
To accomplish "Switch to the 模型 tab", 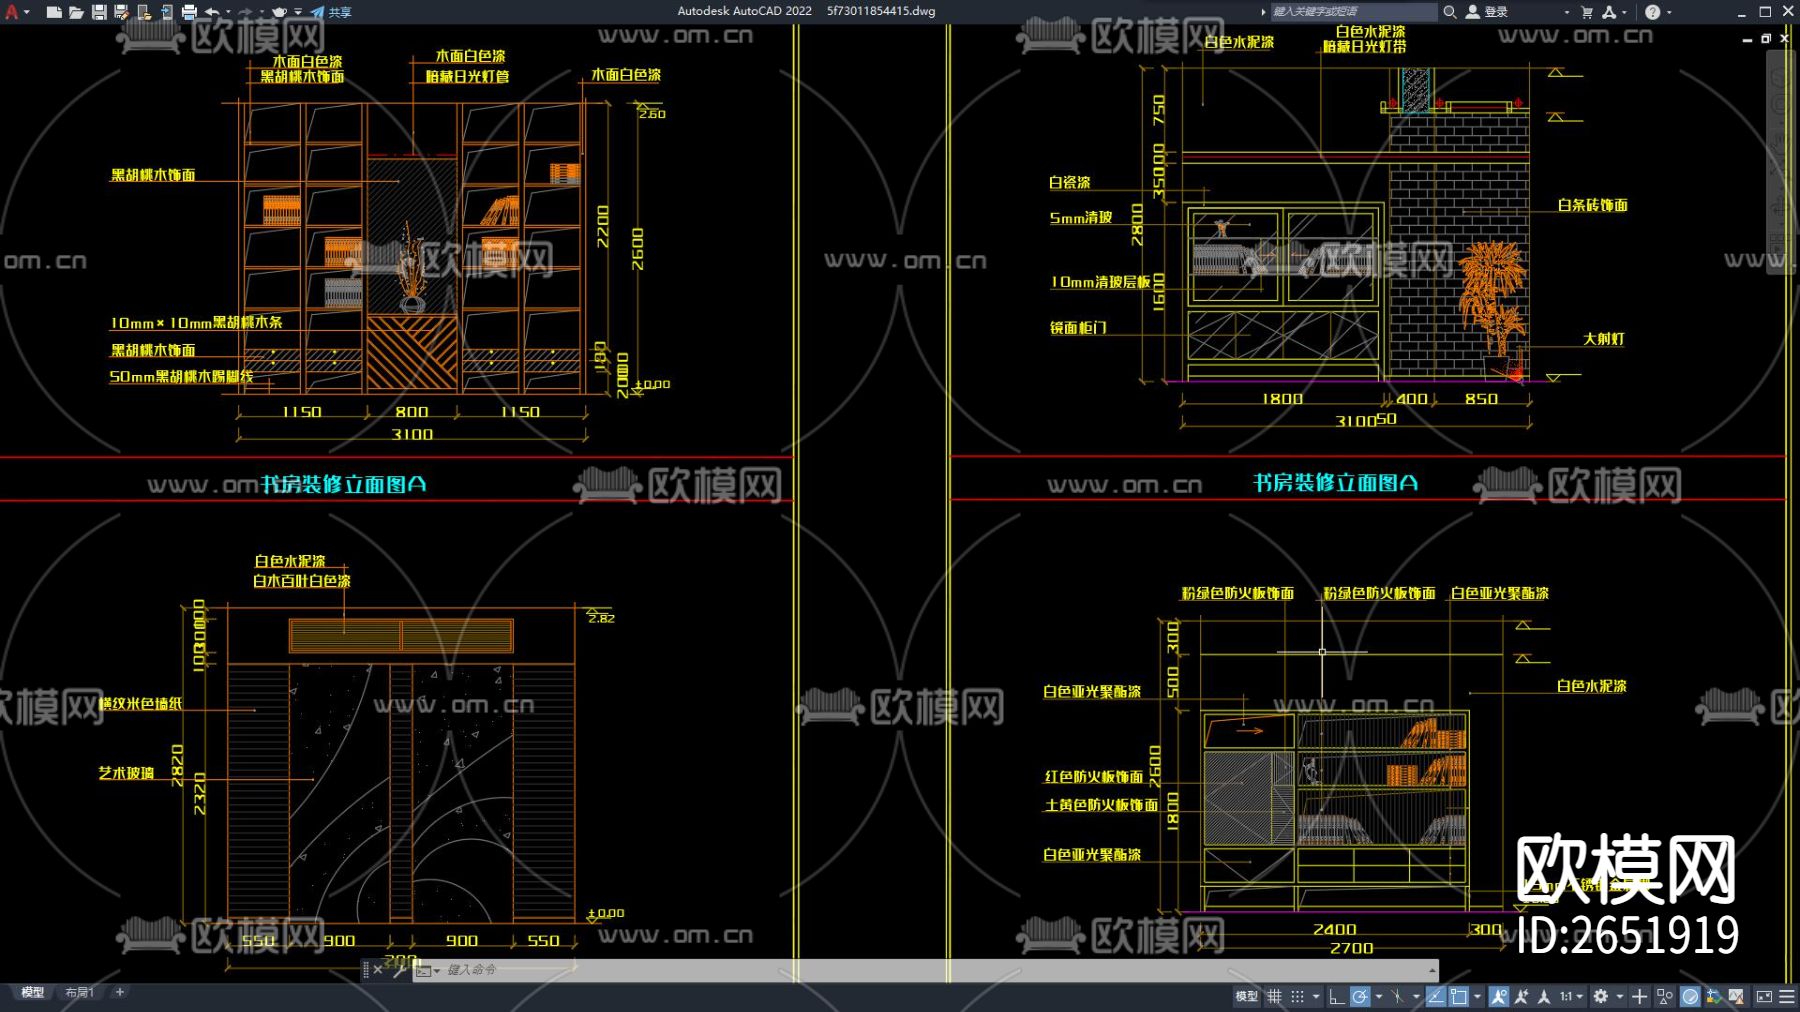I will pos(33,992).
